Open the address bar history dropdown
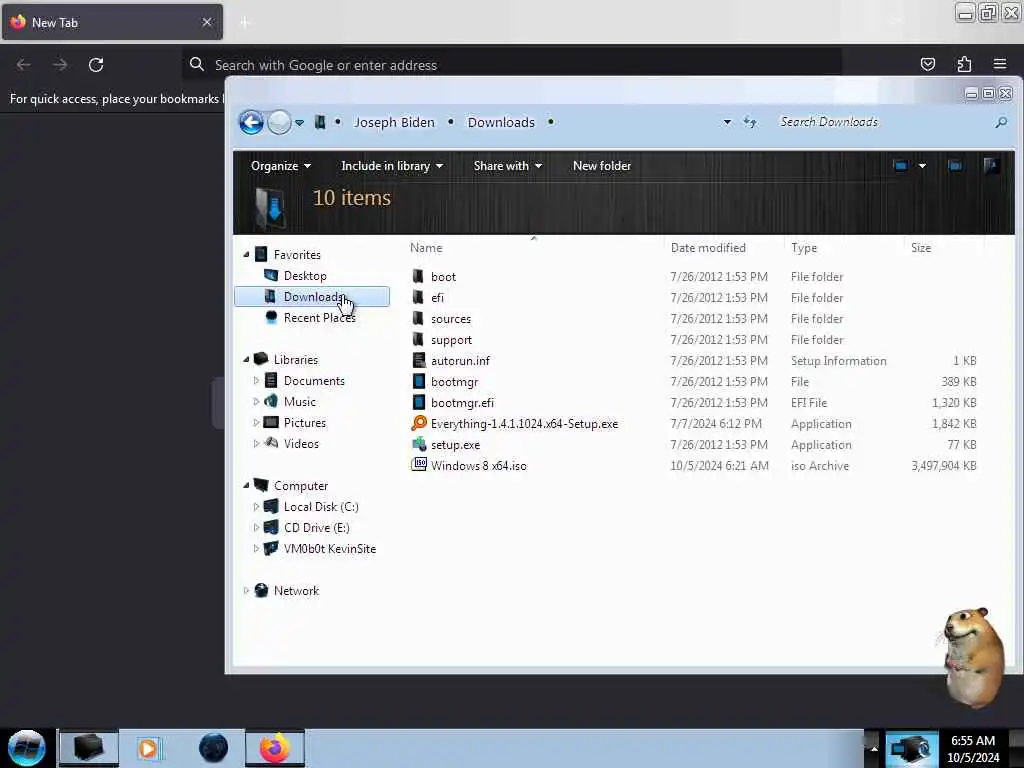Image resolution: width=1024 pixels, height=768 pixels. [727, 122]
